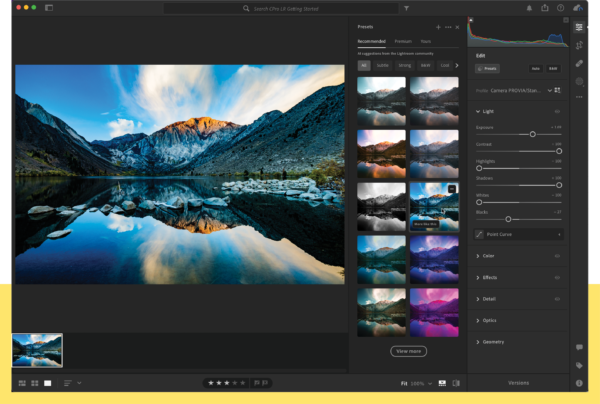Click the Presets button in Edit panel
This screenshot has width=600, height=404.
[x=487, y=68]
